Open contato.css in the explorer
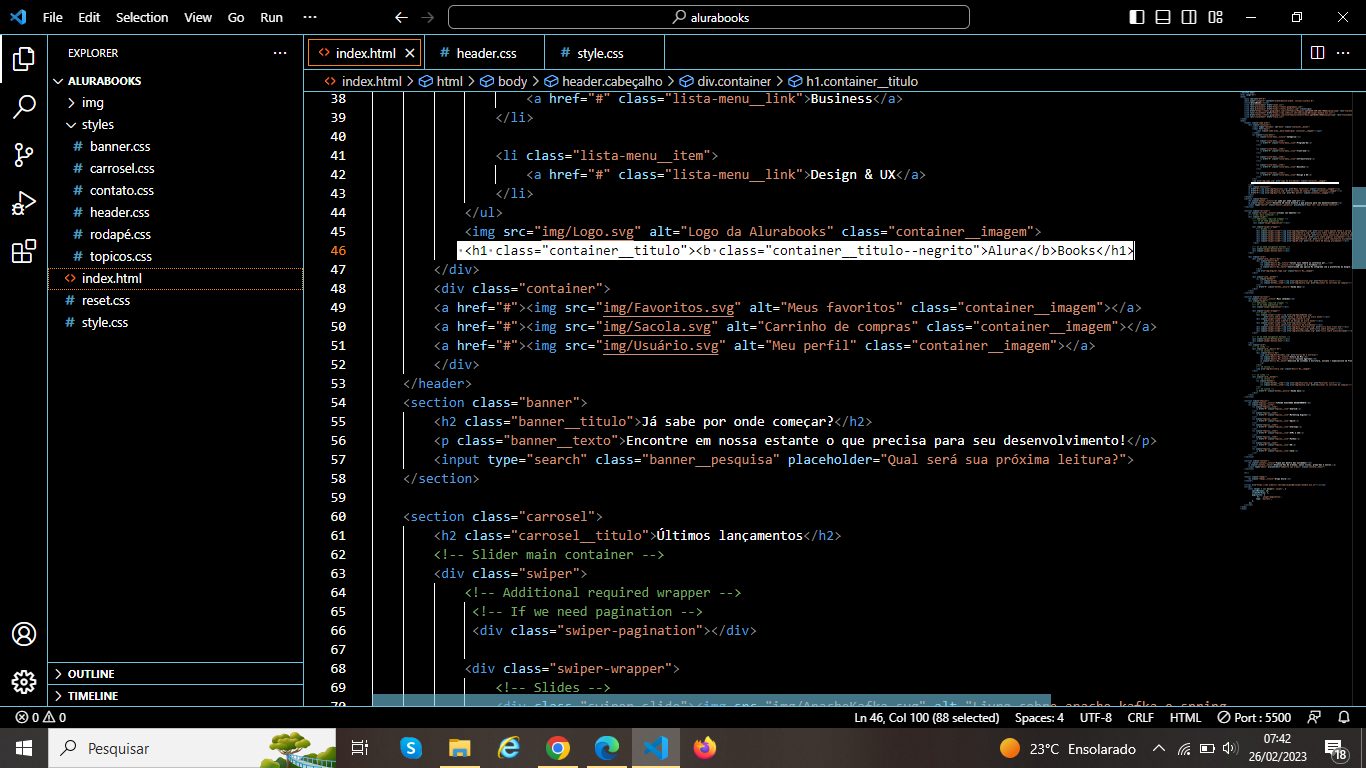 click(175, 191)
